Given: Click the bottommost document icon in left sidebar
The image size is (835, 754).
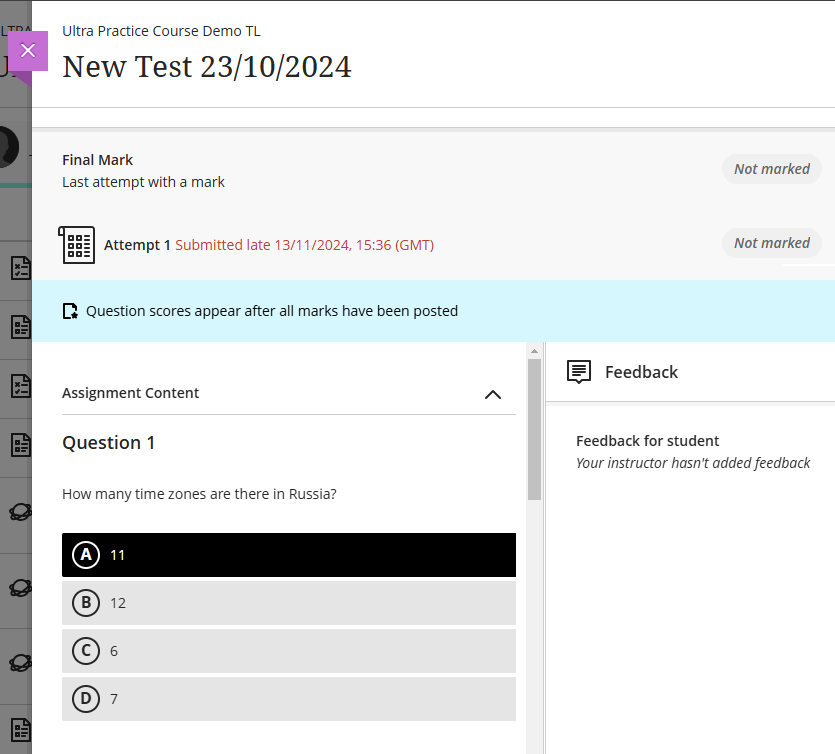Looking at the screenshot, I should [x=19, y=728].
